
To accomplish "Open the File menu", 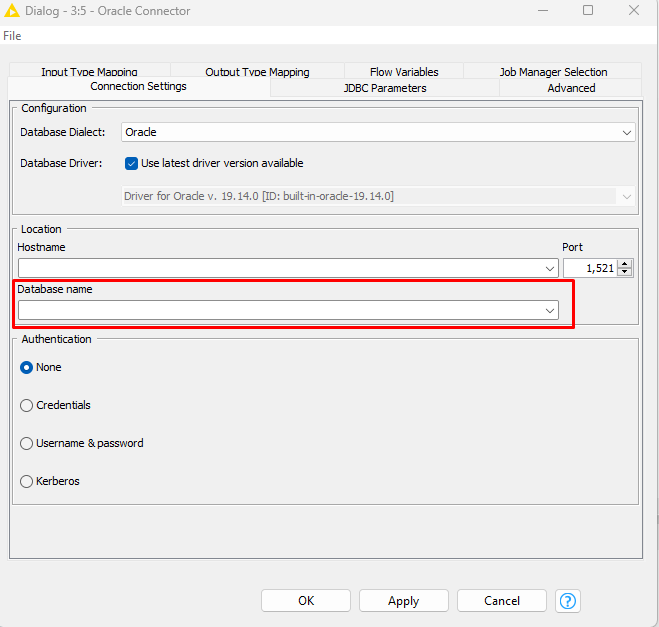I will 12,36.
